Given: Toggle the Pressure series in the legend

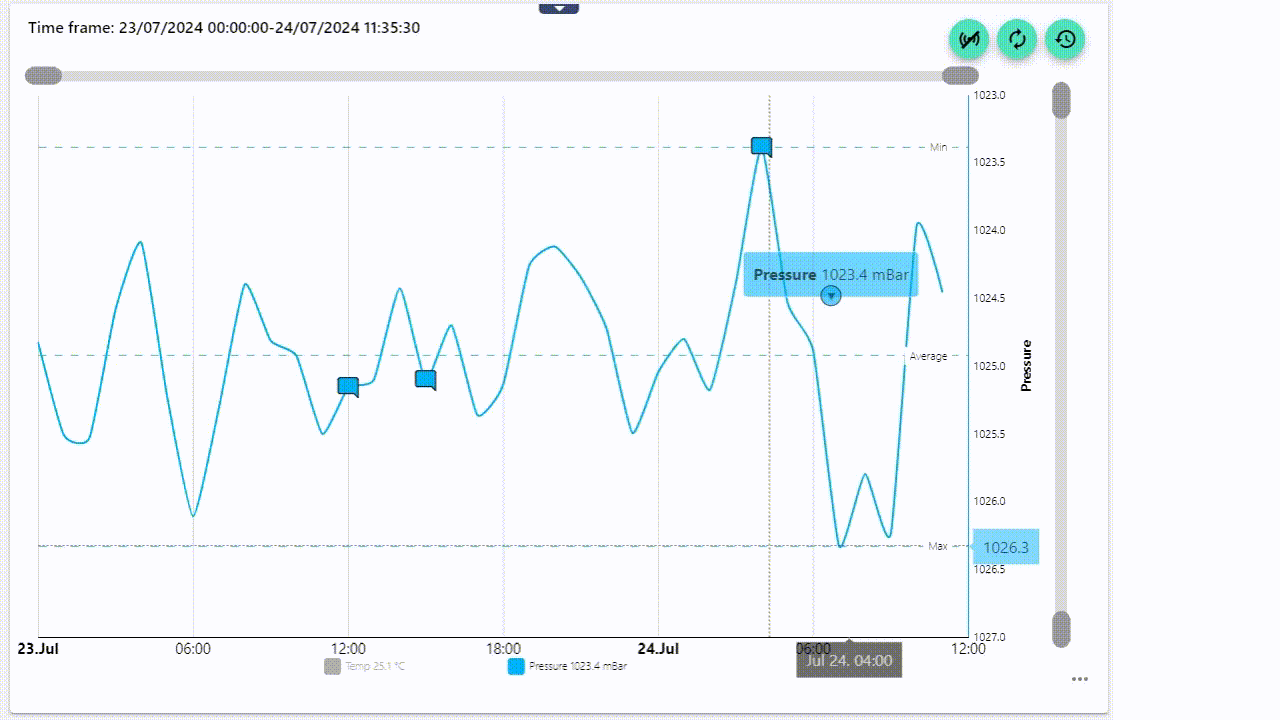Looking at the screenshot, I should pos(577,666).
